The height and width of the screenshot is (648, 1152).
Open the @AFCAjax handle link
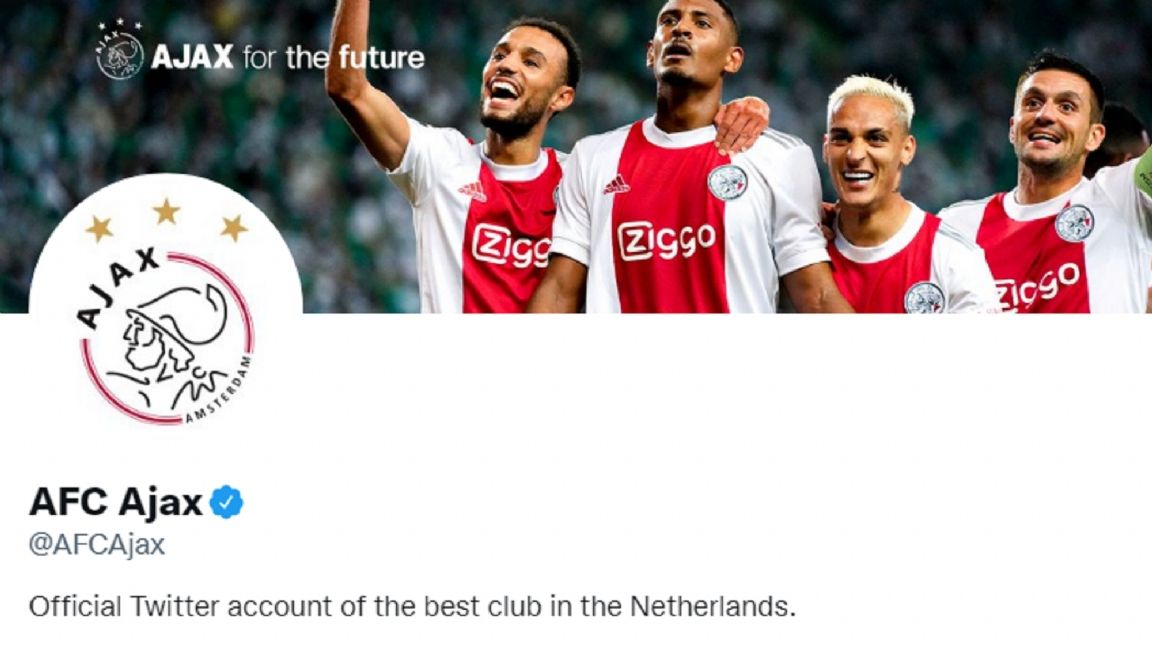[x=97, y=545]
